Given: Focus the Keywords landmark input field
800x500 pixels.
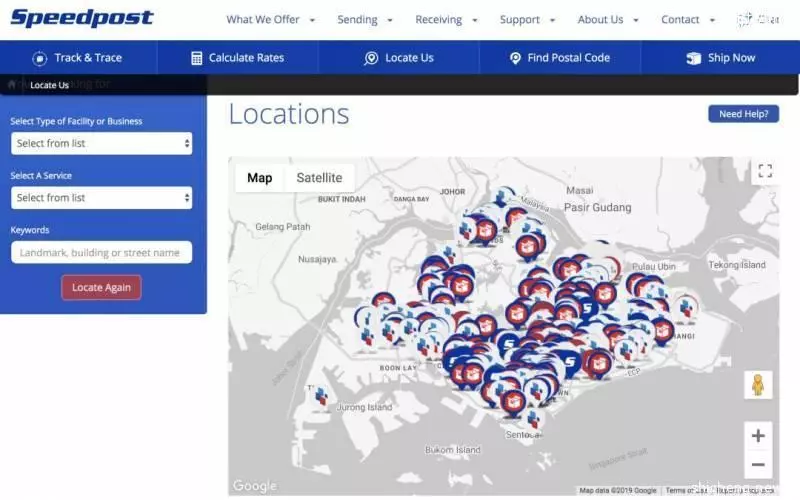Looking at the screenshot, I should click(102, 252).
